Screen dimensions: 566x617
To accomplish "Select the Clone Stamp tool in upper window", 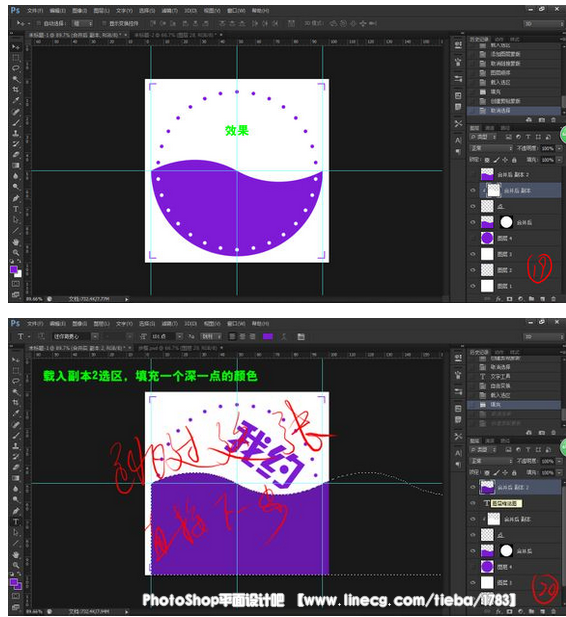I will (x=16, y=133).
